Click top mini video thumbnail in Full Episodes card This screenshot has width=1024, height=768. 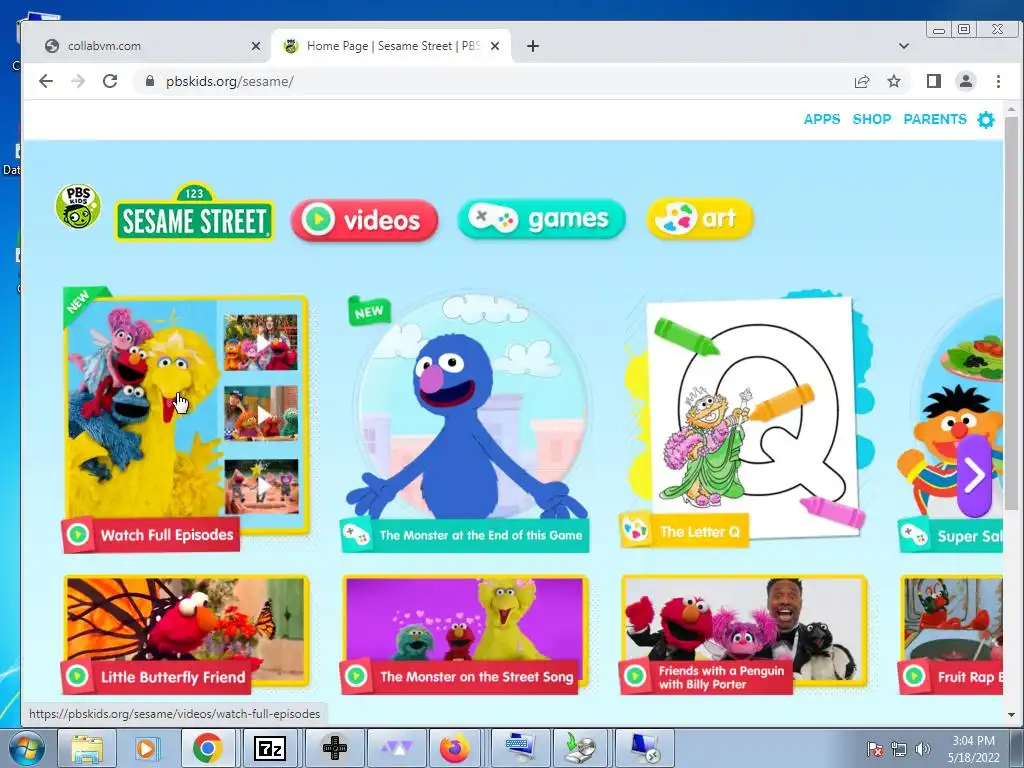[x=261, y=342]
